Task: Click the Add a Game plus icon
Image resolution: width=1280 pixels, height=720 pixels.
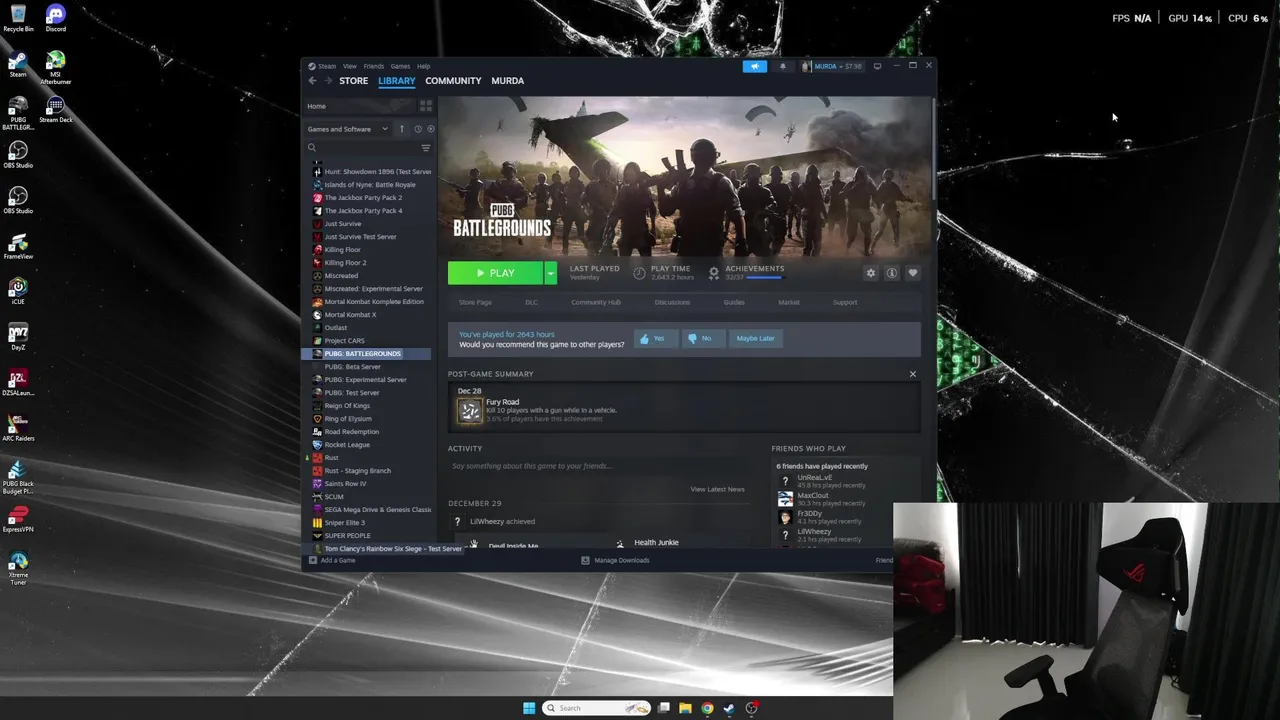Action: (x=313, y=560)
